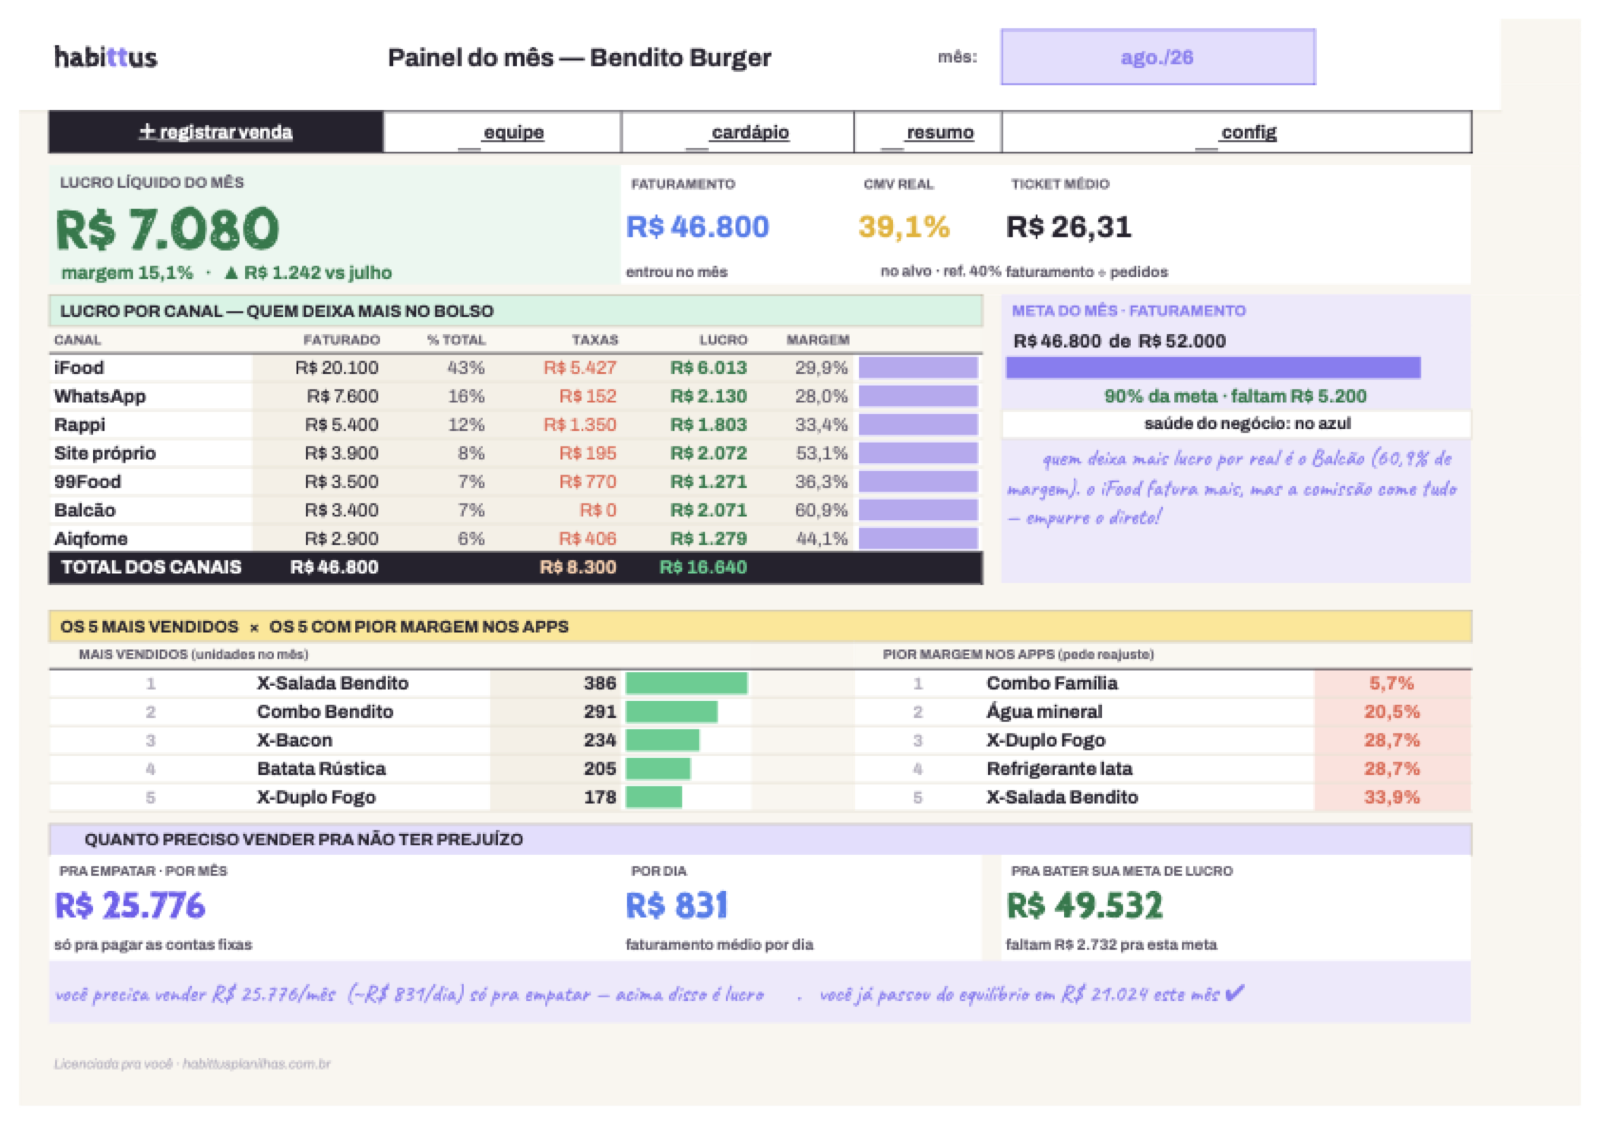Click Água mineral worst-margin row
Viewport: 1600px width, 1130px height.
1044,712
